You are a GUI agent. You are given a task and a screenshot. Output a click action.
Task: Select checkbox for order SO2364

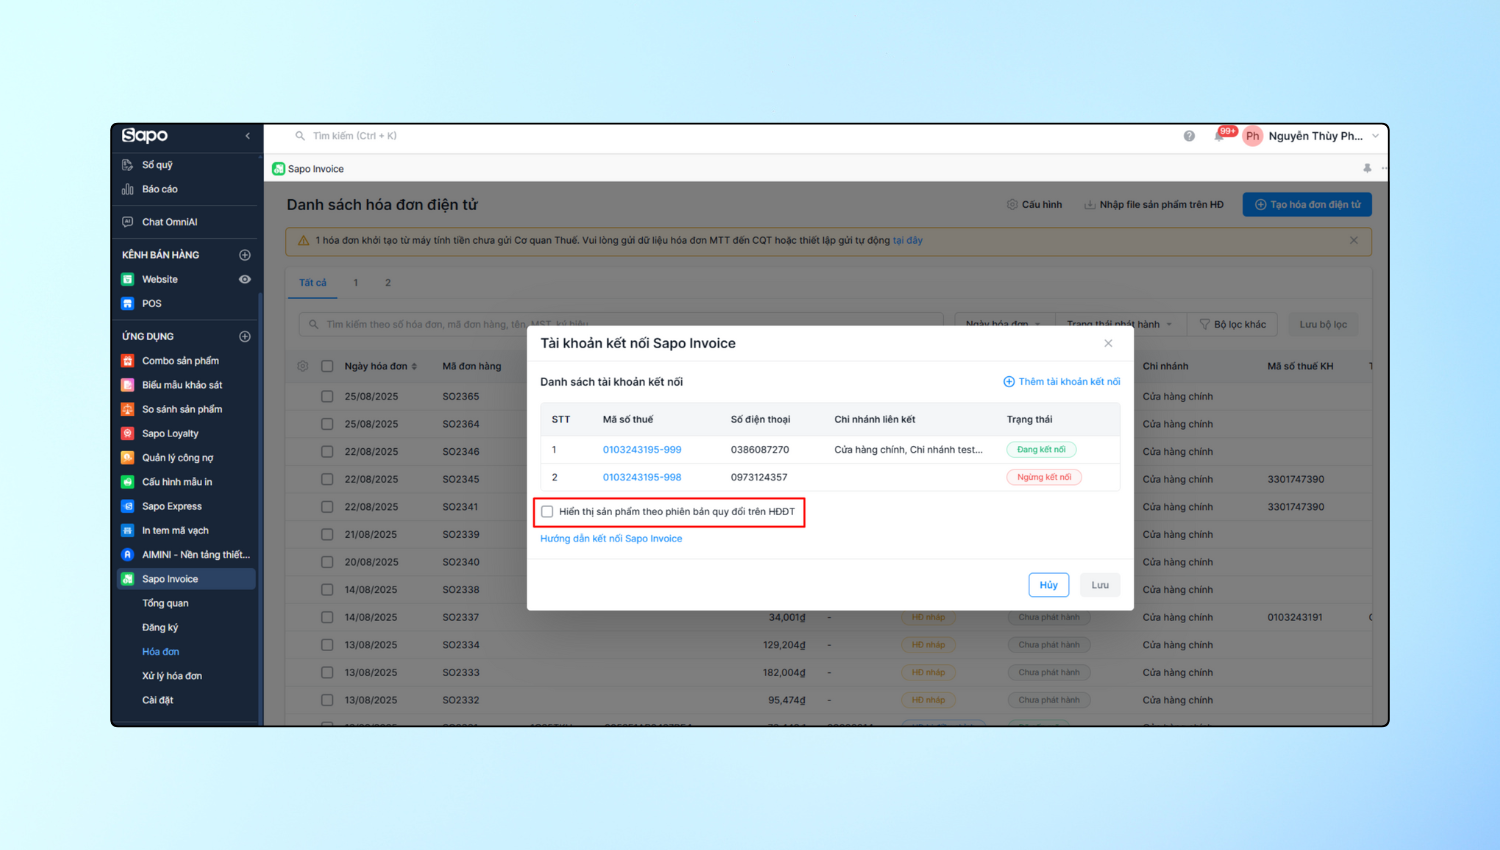pos(327,424)
